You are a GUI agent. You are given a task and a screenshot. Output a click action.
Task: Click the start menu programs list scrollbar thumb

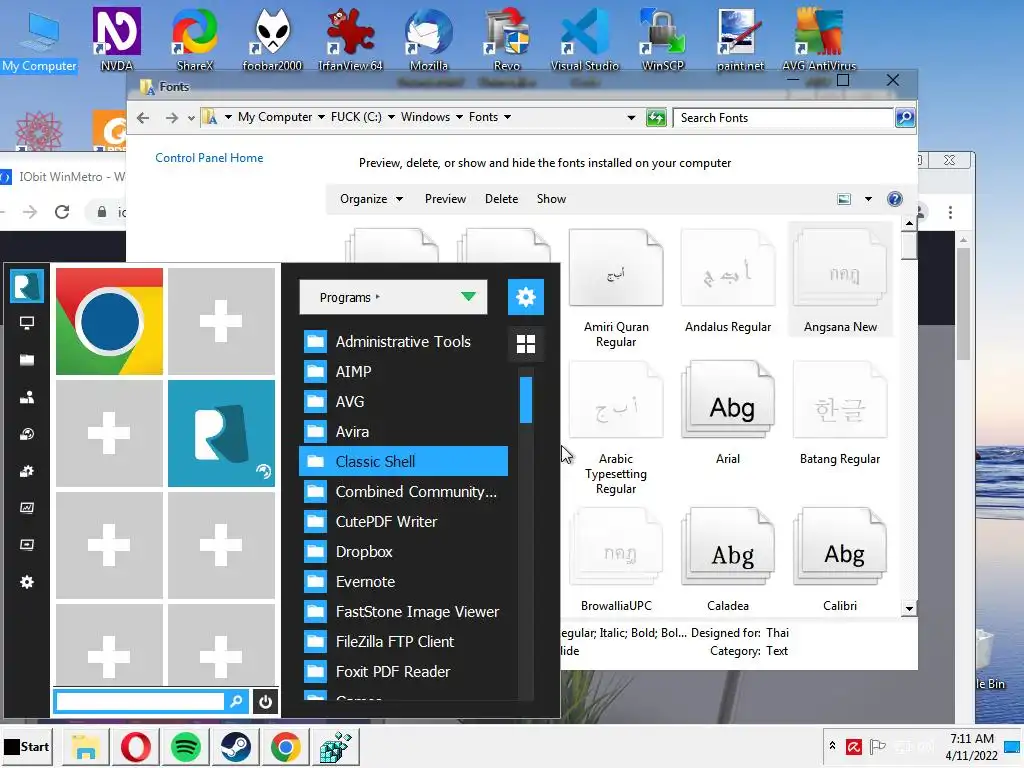click(526, 400)
